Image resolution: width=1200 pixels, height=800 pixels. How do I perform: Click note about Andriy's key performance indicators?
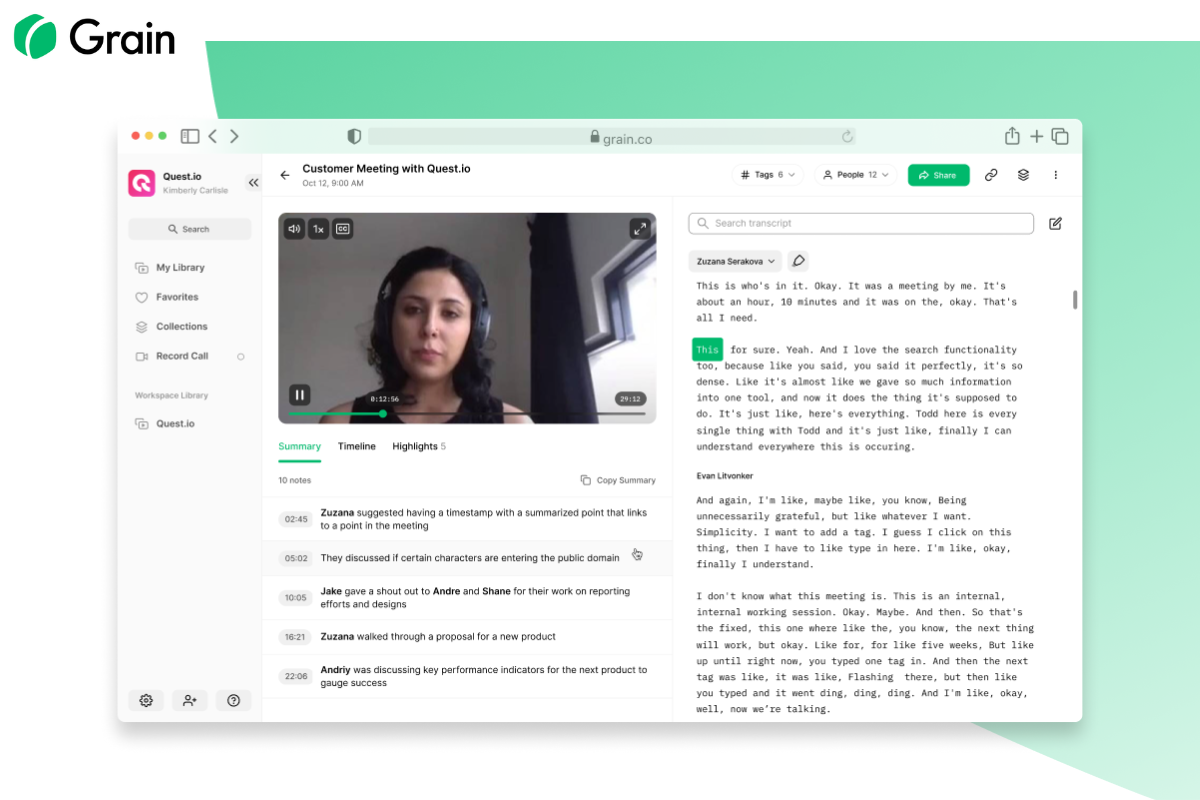467,677
